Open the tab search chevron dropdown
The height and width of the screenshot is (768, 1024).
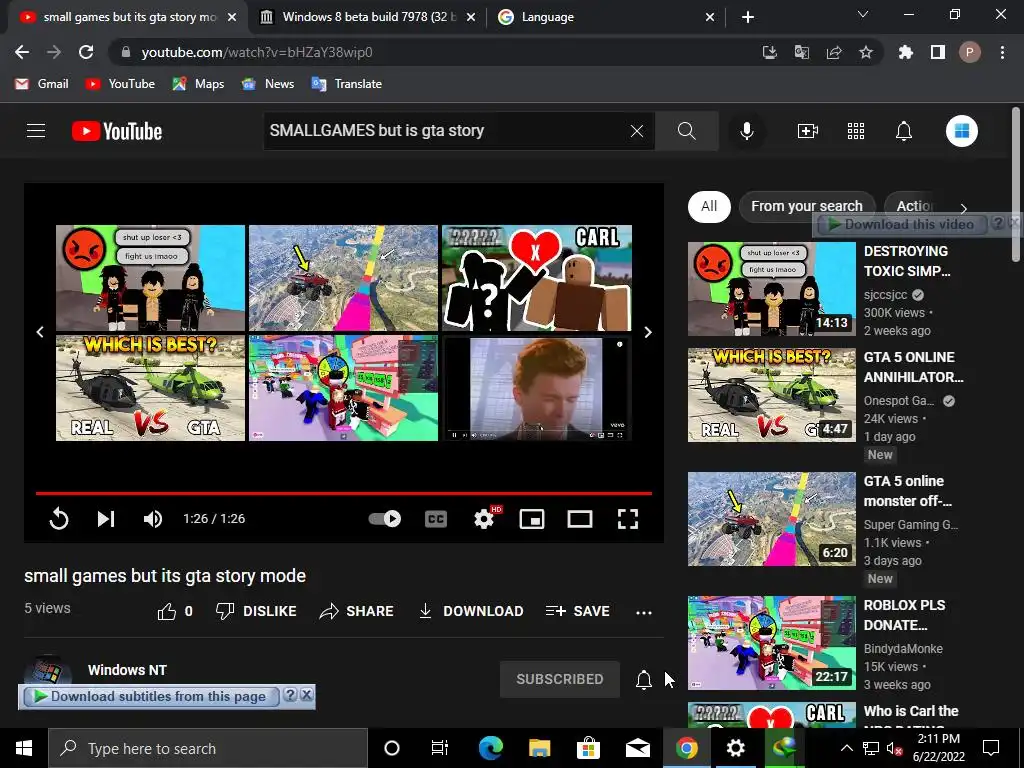[863, 14]
